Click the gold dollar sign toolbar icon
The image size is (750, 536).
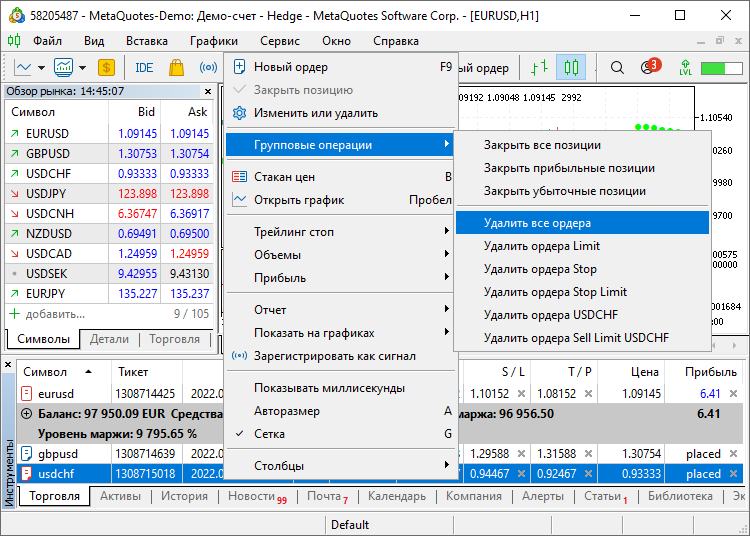[106, 68]
